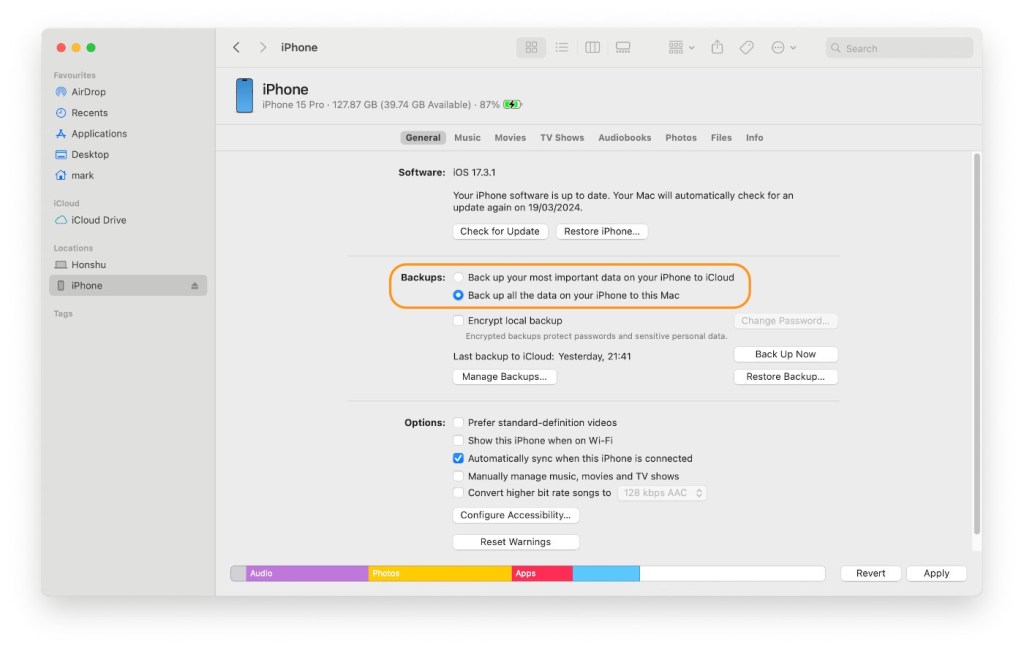Switch to the Music tab
This screenshot has width=1024, height=651.
pyautogui.click(x=467, y=138)
